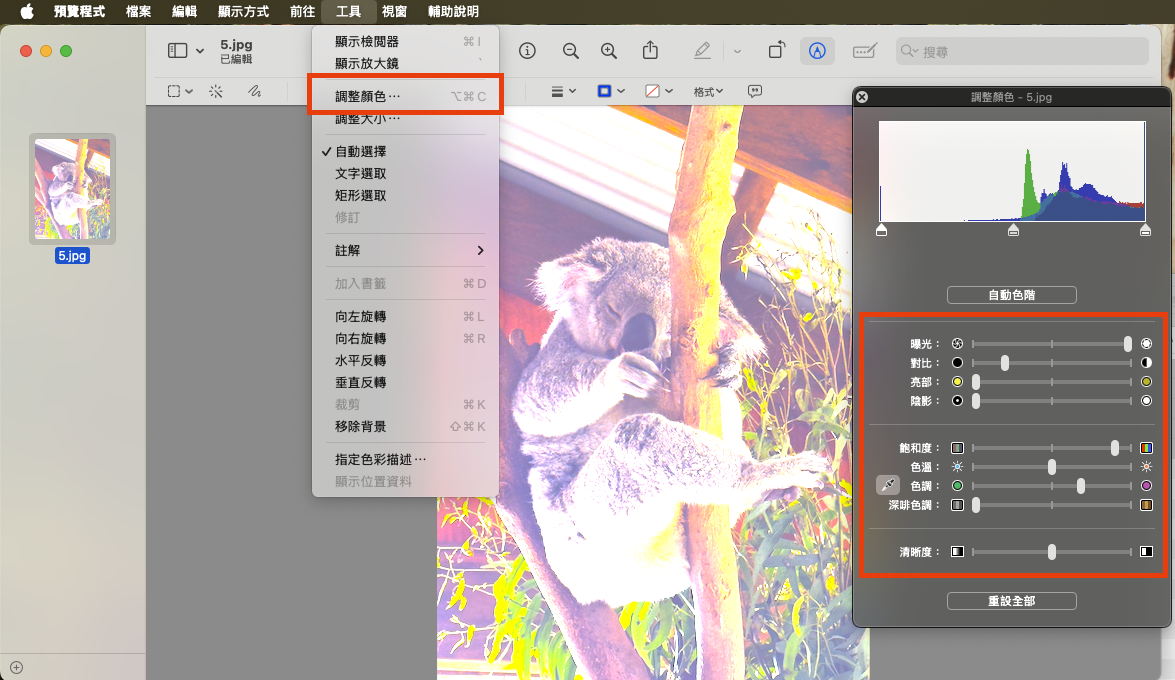The image size is (1175, 680).
Task: Open the Share icon in toolbar
Action: click(650, 51)
